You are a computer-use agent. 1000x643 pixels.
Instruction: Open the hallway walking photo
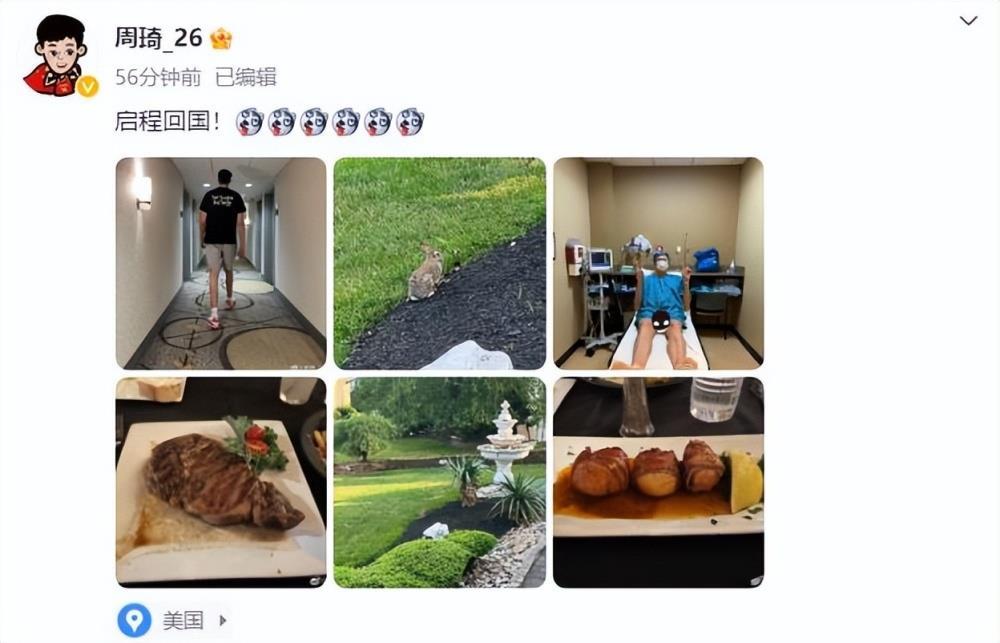(221, 263)
